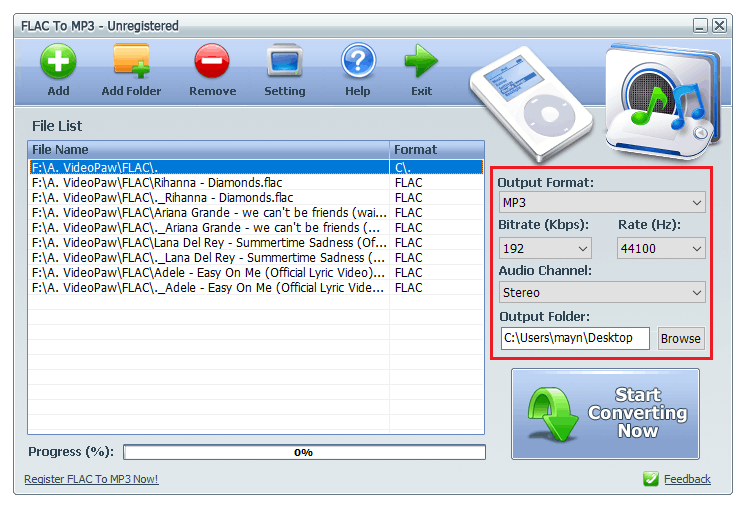Close the FLAC To MP3 window
Viewport: 748px width, 506px height.
719,25
